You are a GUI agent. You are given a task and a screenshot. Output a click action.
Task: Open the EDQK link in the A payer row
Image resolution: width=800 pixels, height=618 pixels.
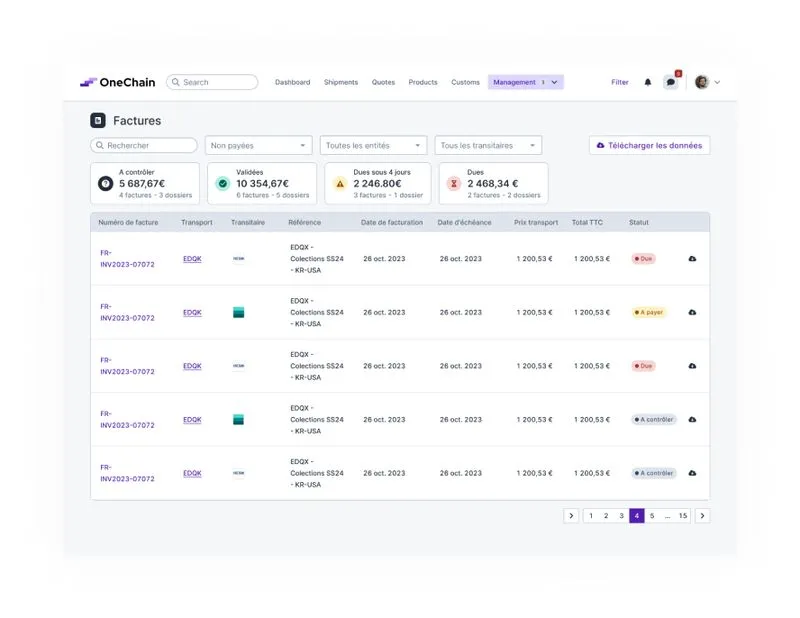[x=192, y=312]
